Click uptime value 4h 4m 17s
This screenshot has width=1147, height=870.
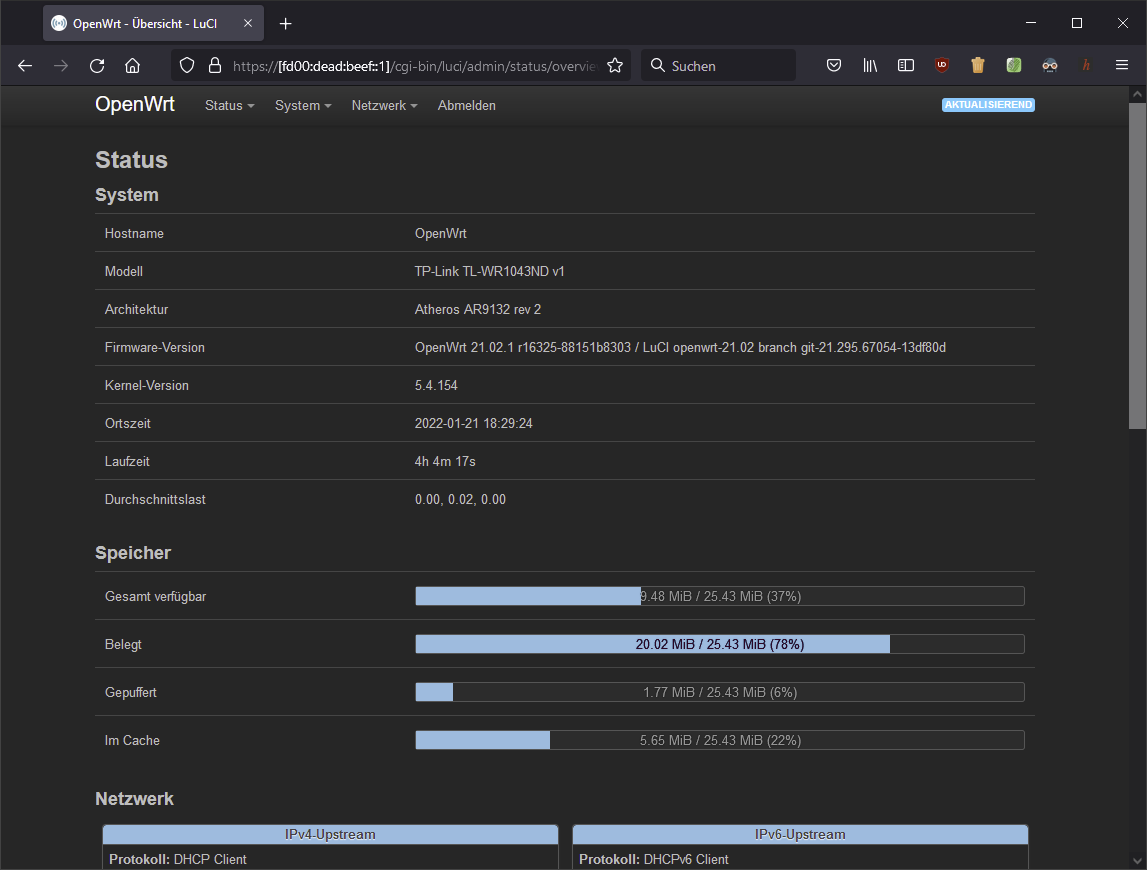445,462
